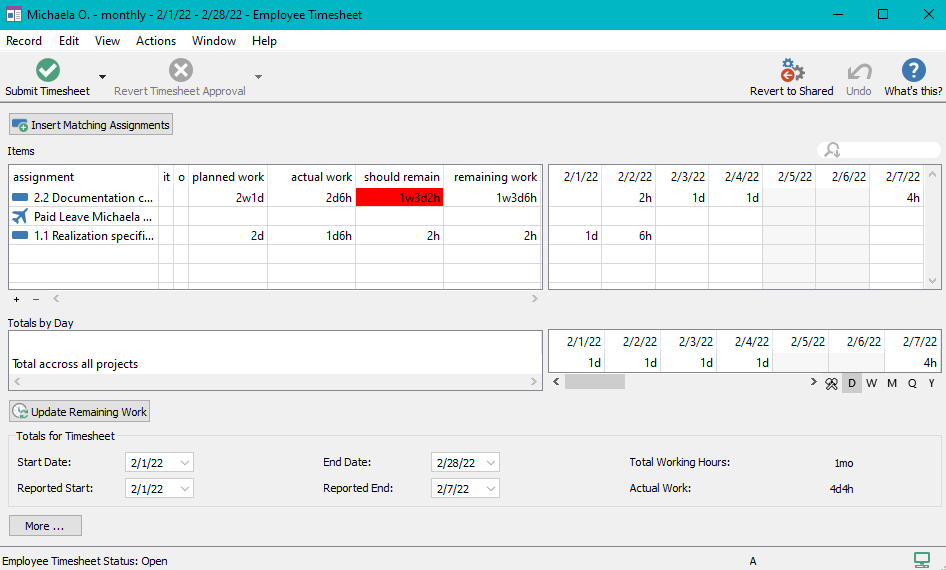Image resolution: width=946 pixels, height=570 pixels.
Task: Click the red should remain cell 1w3d2h
Action: click(x=399, y=198)
